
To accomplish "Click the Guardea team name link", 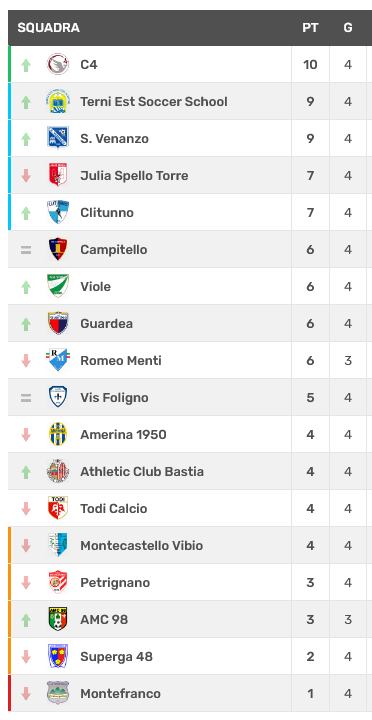I will (x=107, y=323).
